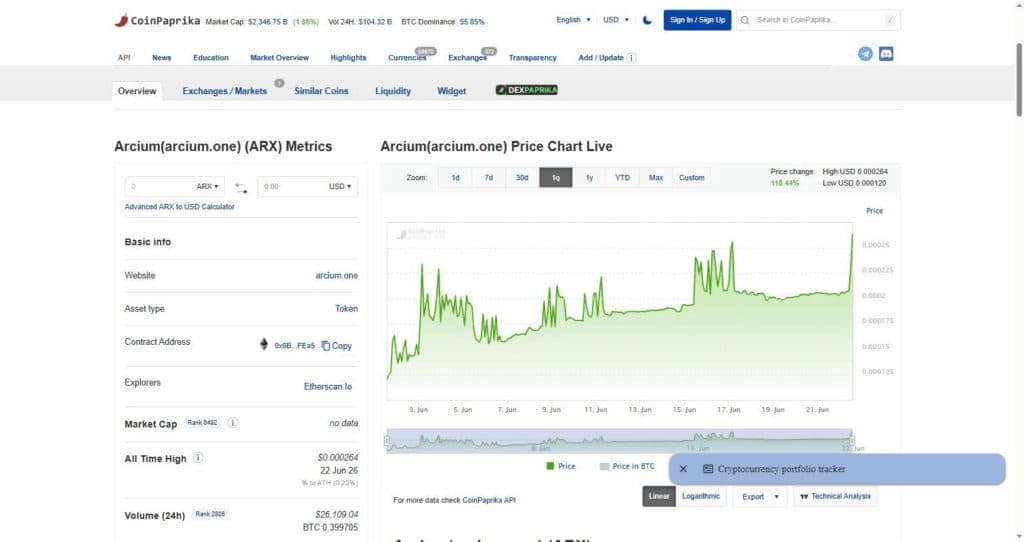Switch chart to Logarithmic scale
The width and height of the screenshot is (1024, 542).
pos(701,496)
